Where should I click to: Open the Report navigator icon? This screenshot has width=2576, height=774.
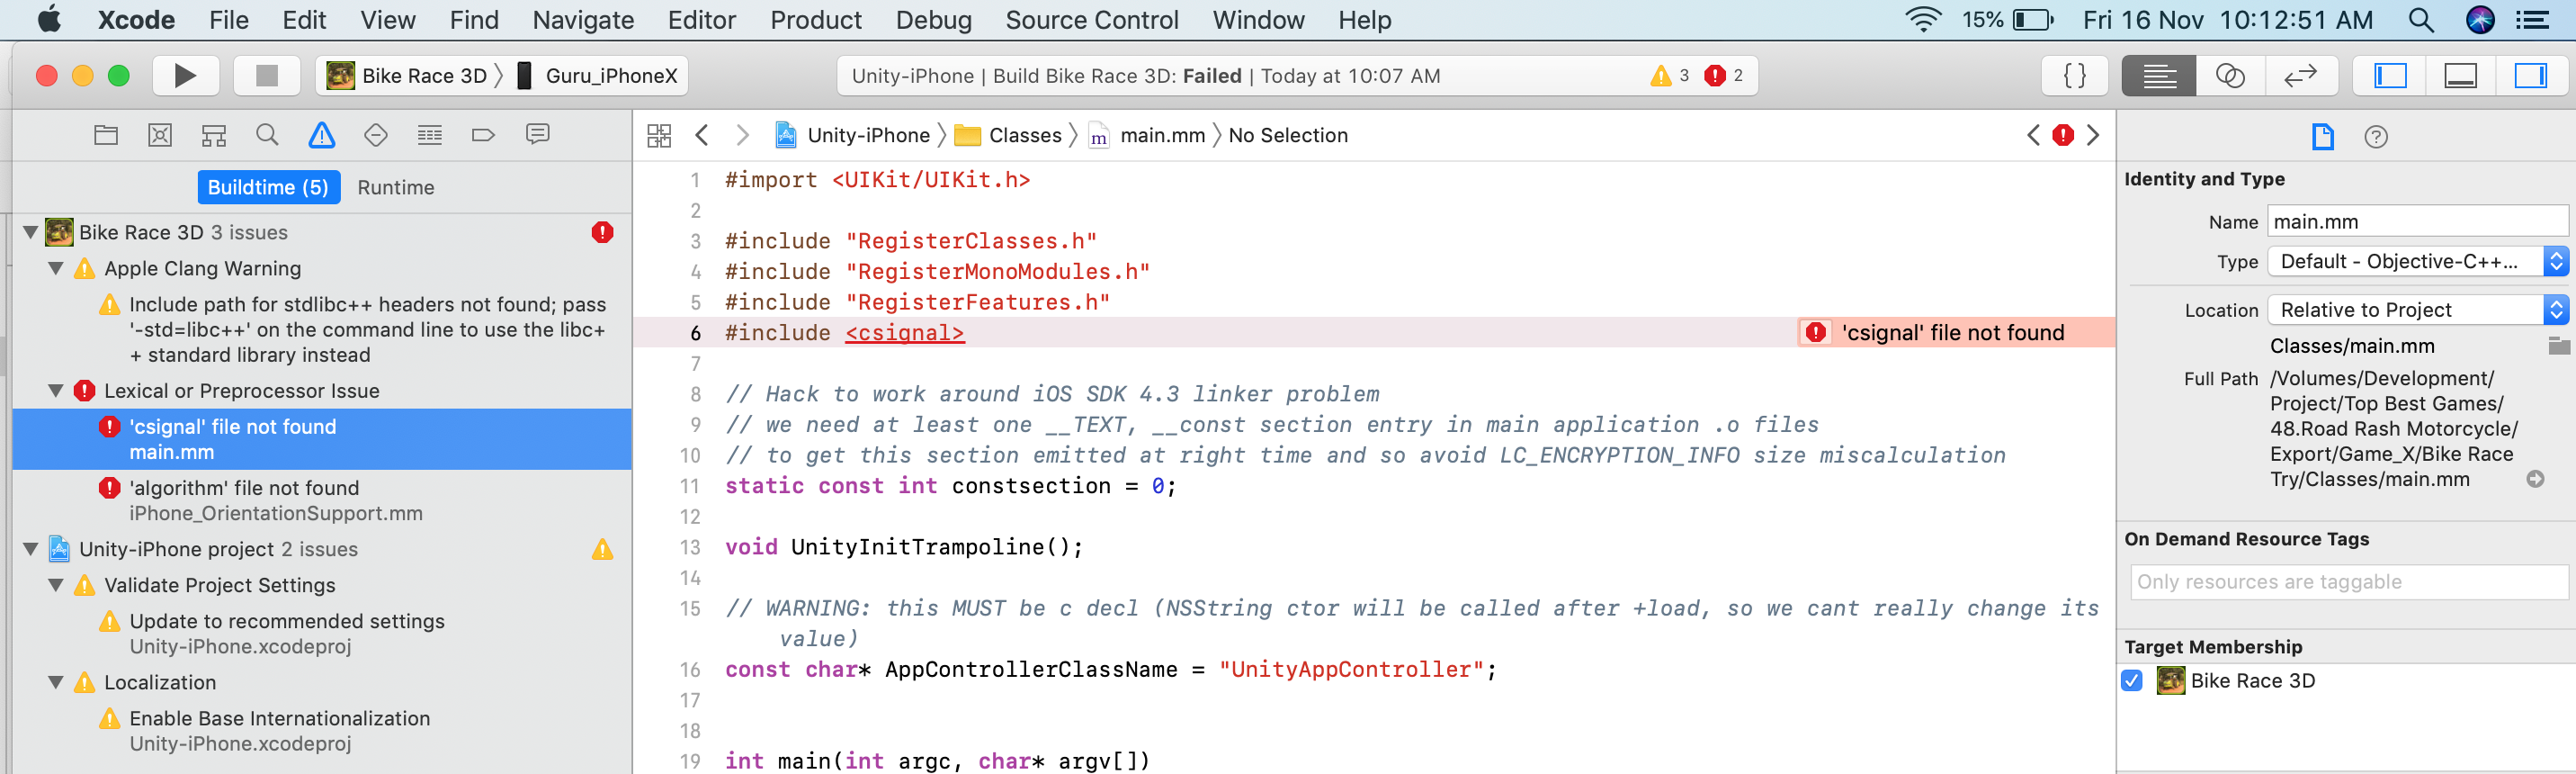[x=537, y=135]
